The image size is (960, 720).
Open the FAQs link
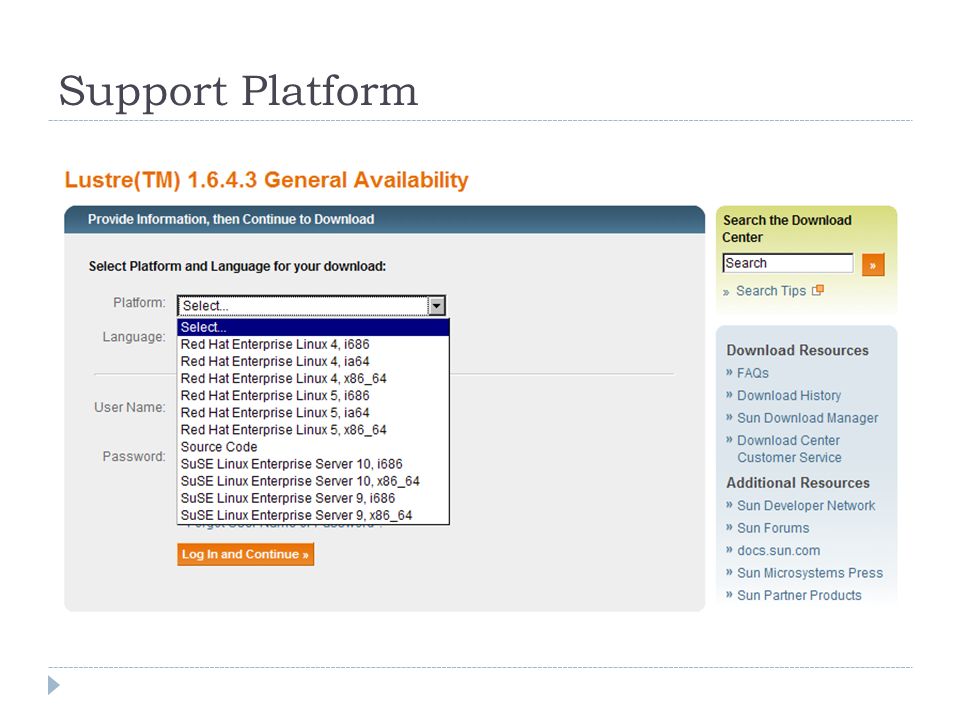coord(752,373)
